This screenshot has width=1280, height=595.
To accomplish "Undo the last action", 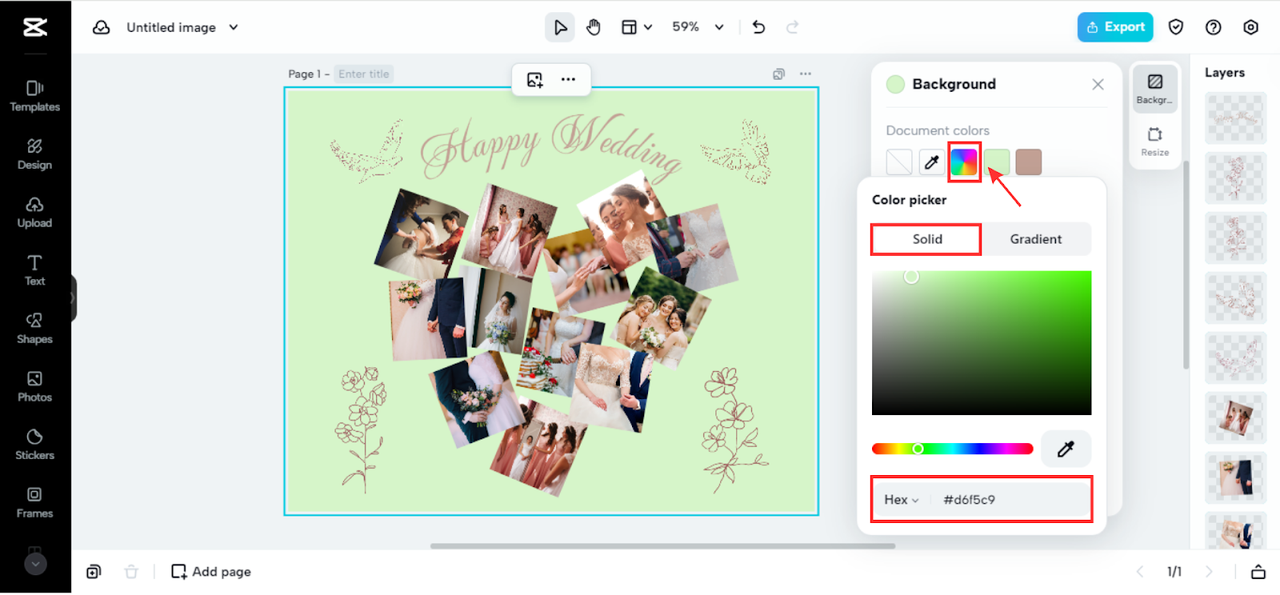I will [759, 27].
